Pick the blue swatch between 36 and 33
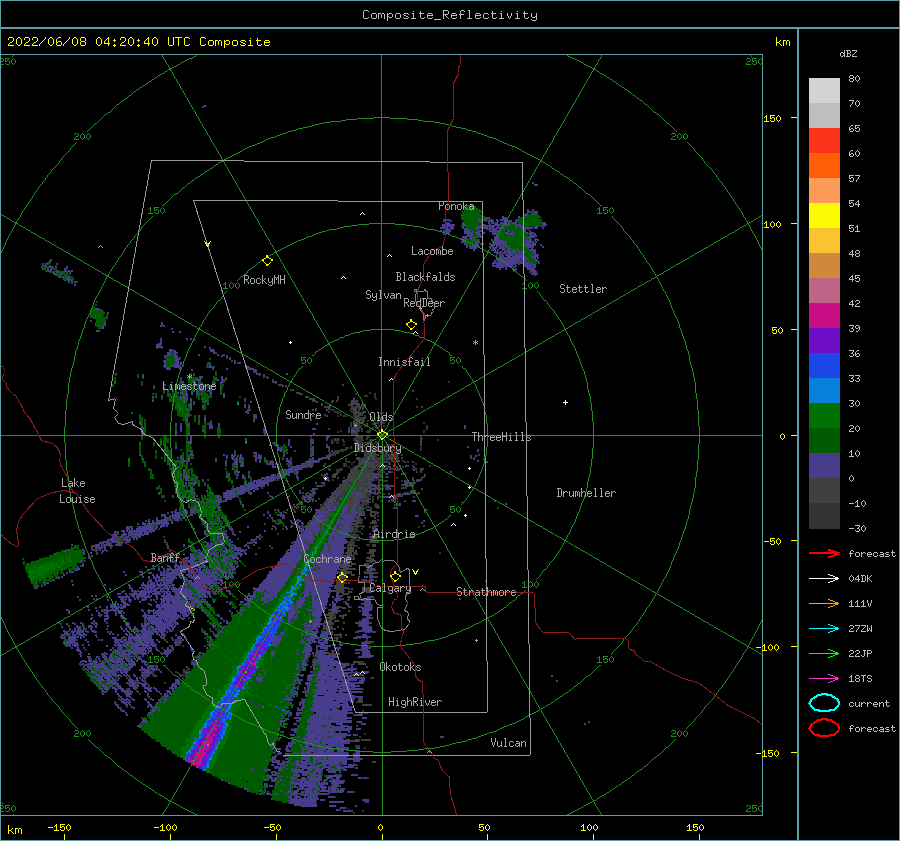The width and height of the screenshot is (900, 841). 824,365
